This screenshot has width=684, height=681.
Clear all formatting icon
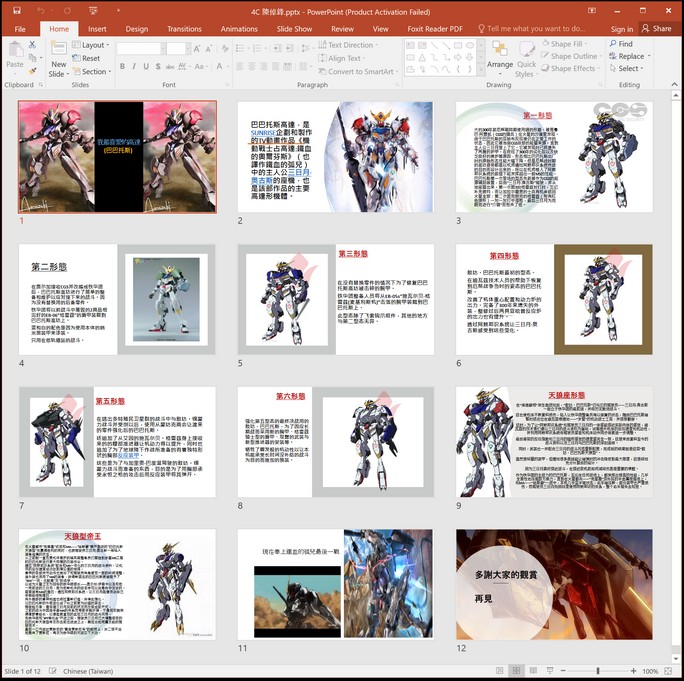(x=225, y=48)
